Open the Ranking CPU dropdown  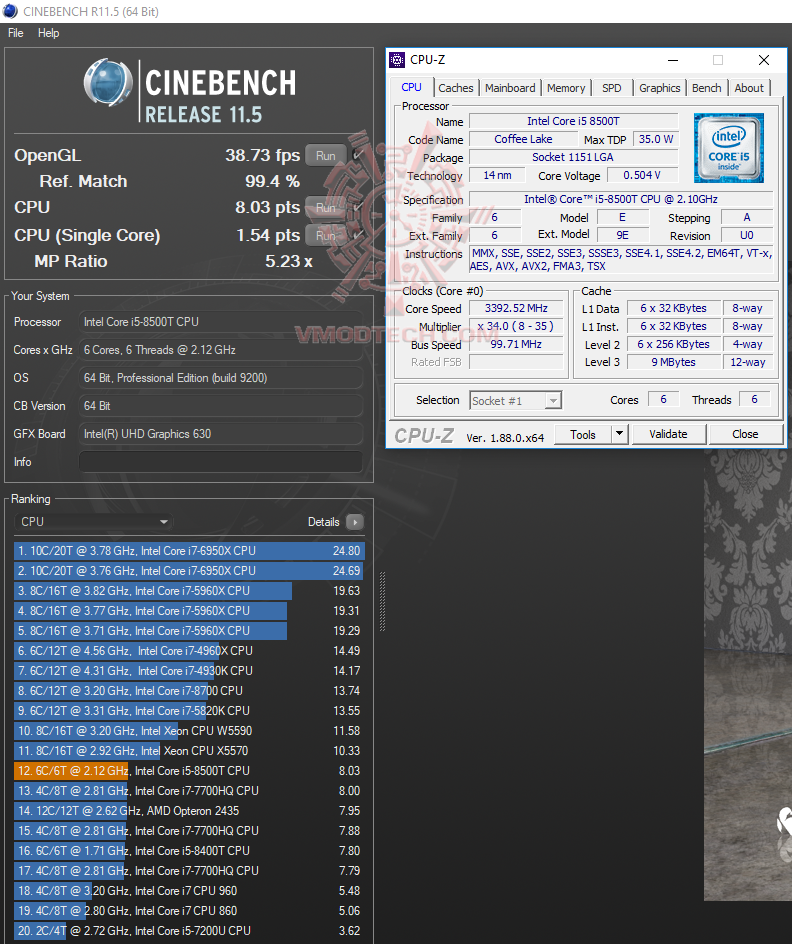[x=93, y=522]
